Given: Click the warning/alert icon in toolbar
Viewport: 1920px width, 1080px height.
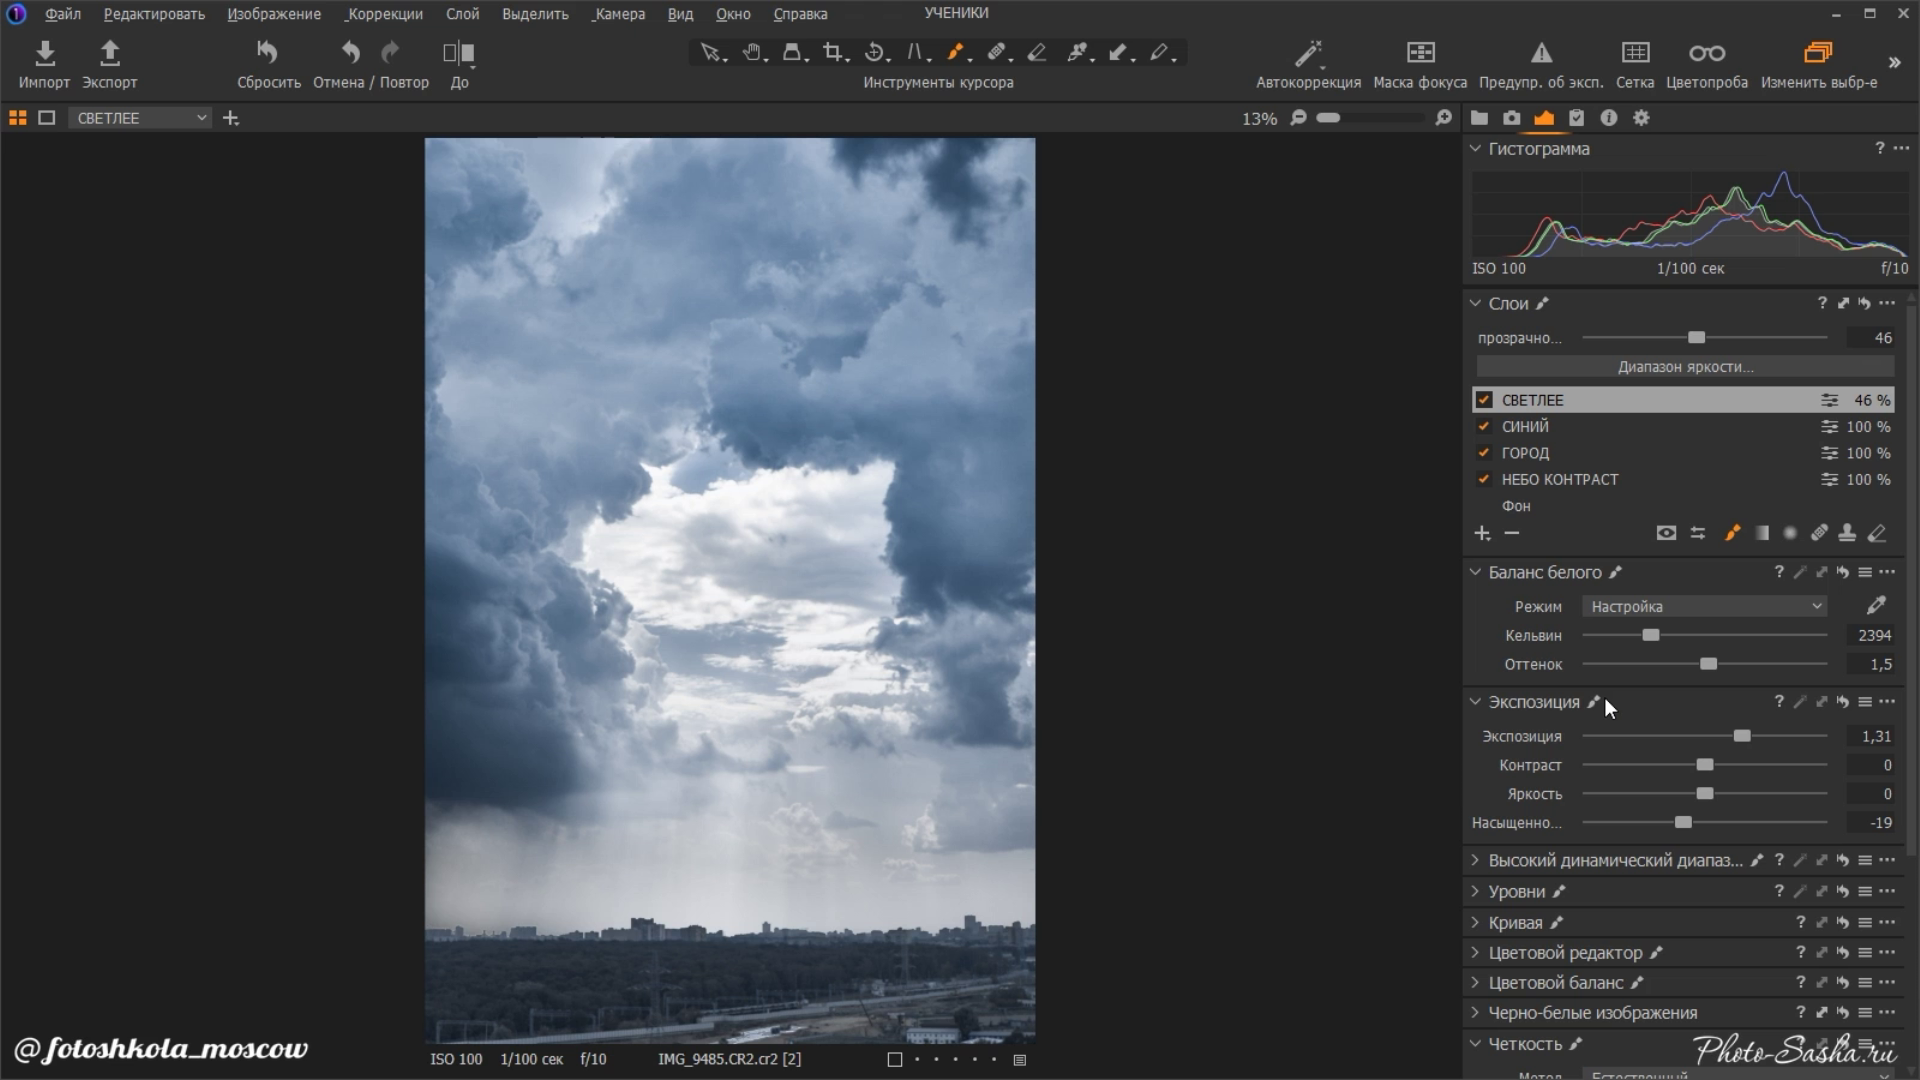Looking at the screenshot, I should 1536,53.
